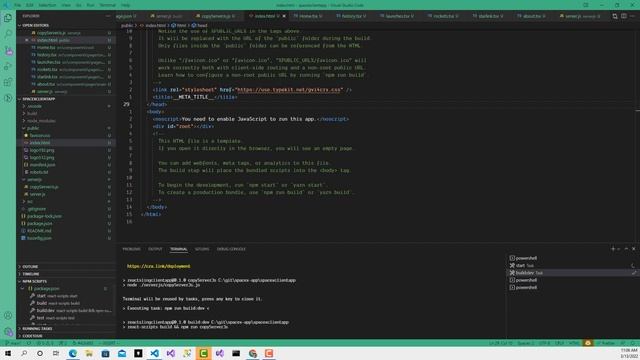Open the Run and Debug view icon
The image size is (640, 360).
click(8, 67)
